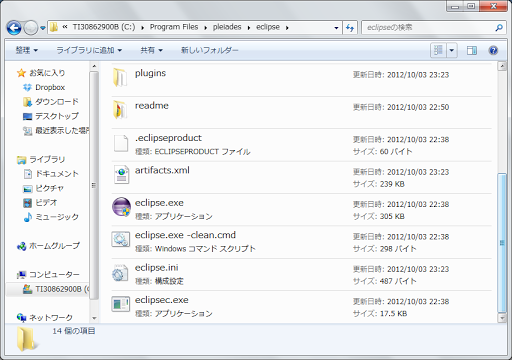
Task: Click the Forward navigation arrow button
Action: pyautogui.click(x=31, y=28)
